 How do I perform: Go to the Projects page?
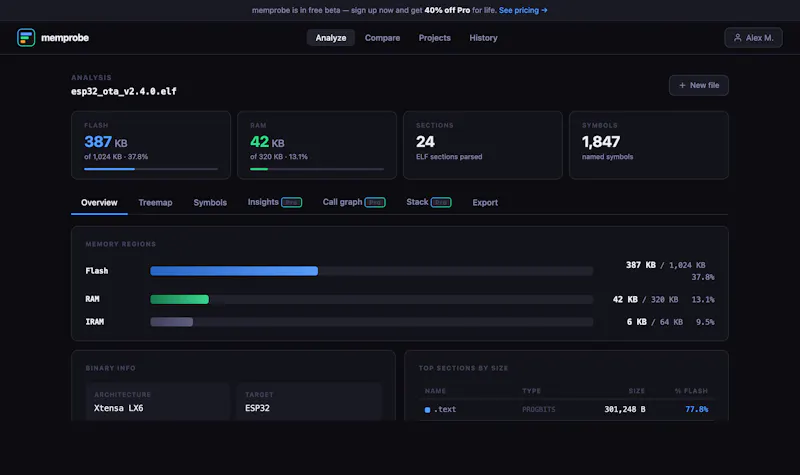435,38
